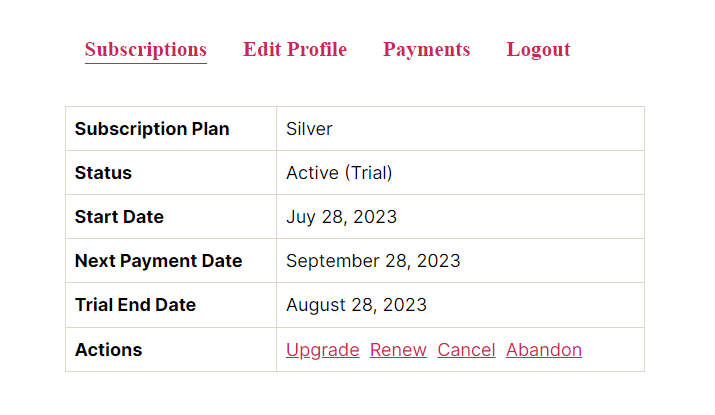Click the Active (Trial) status text
715x415 pixels.
[x=339, y=173]
